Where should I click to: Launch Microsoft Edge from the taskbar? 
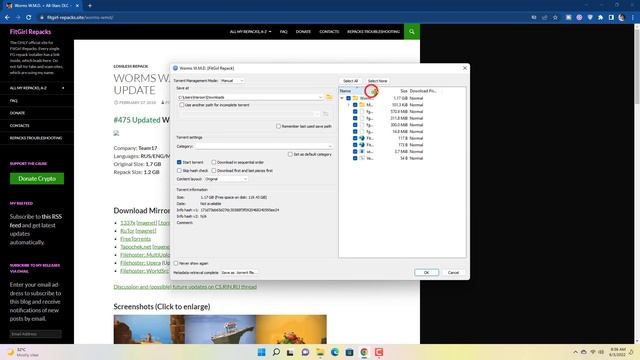coord(335,352)
